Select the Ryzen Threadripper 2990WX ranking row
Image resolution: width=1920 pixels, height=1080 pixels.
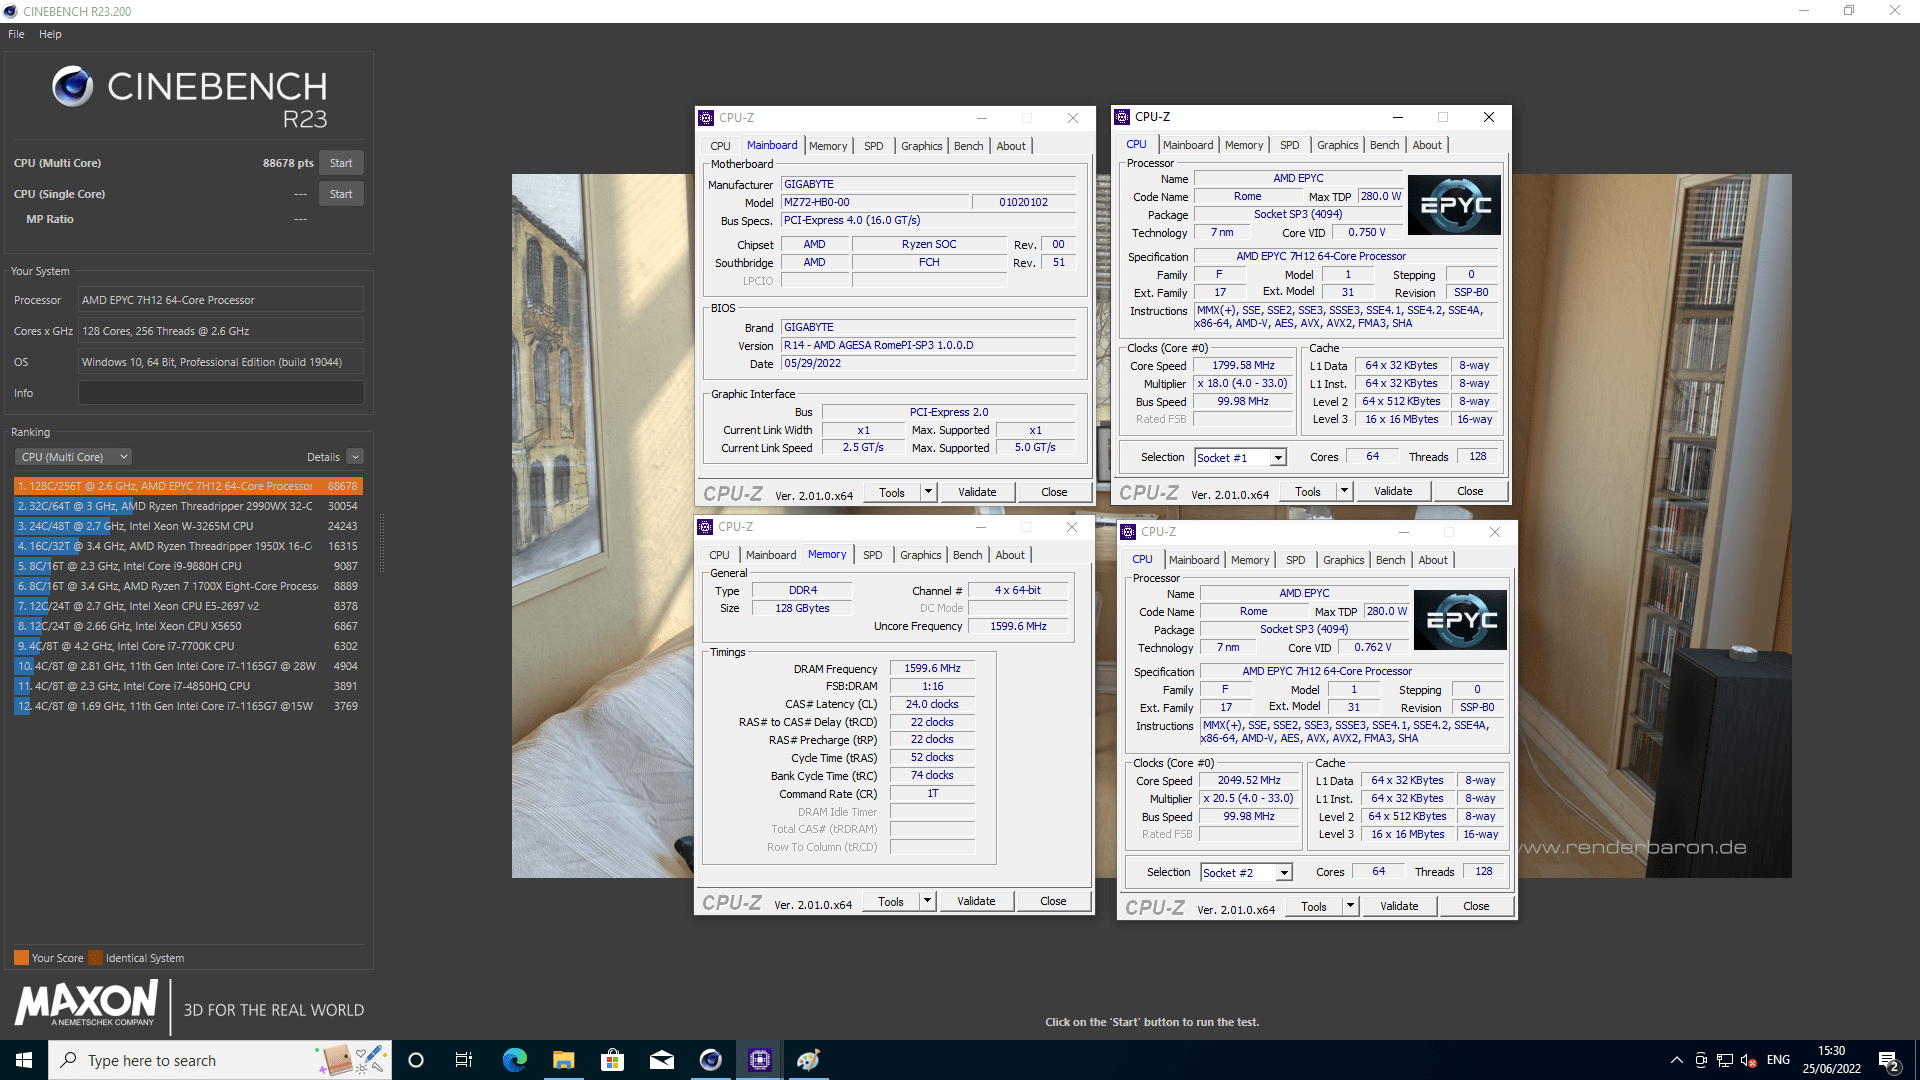(x=187, y=506)
